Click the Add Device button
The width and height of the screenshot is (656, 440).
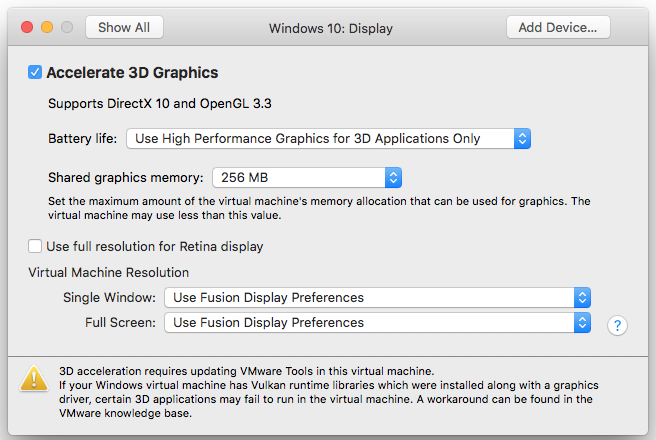click(x=558, y=28)
